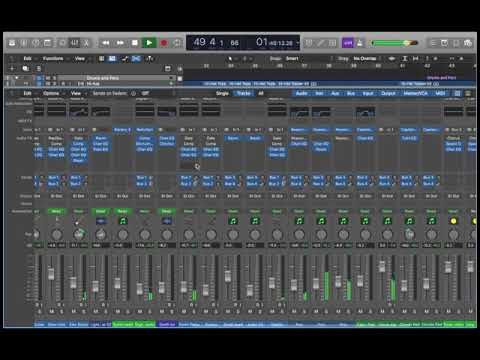
Task: Toggle the Mixer button in control bar
Action: (74, 43)
